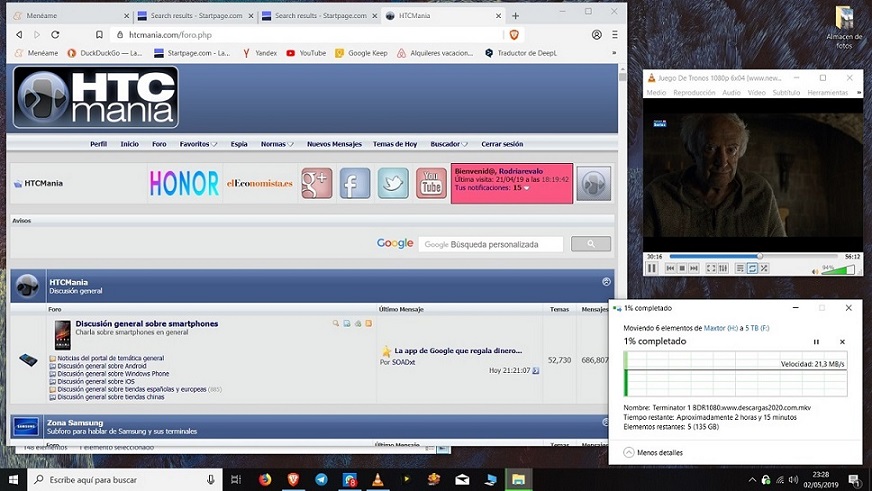Open VLC Herramientas menu
The height and width of the screenshot is (491, 872).
click(828, 93)
